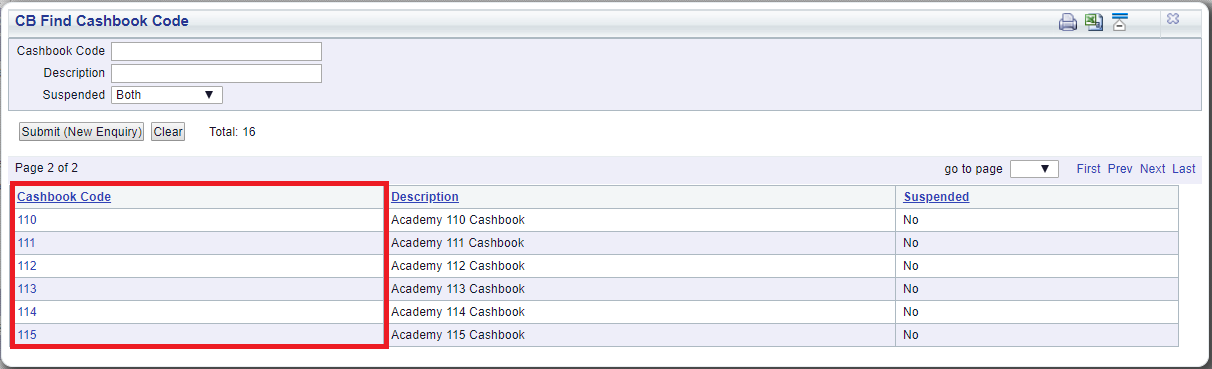
Task: Sort by Suspended column header
Action: click(x=936, y=197)
